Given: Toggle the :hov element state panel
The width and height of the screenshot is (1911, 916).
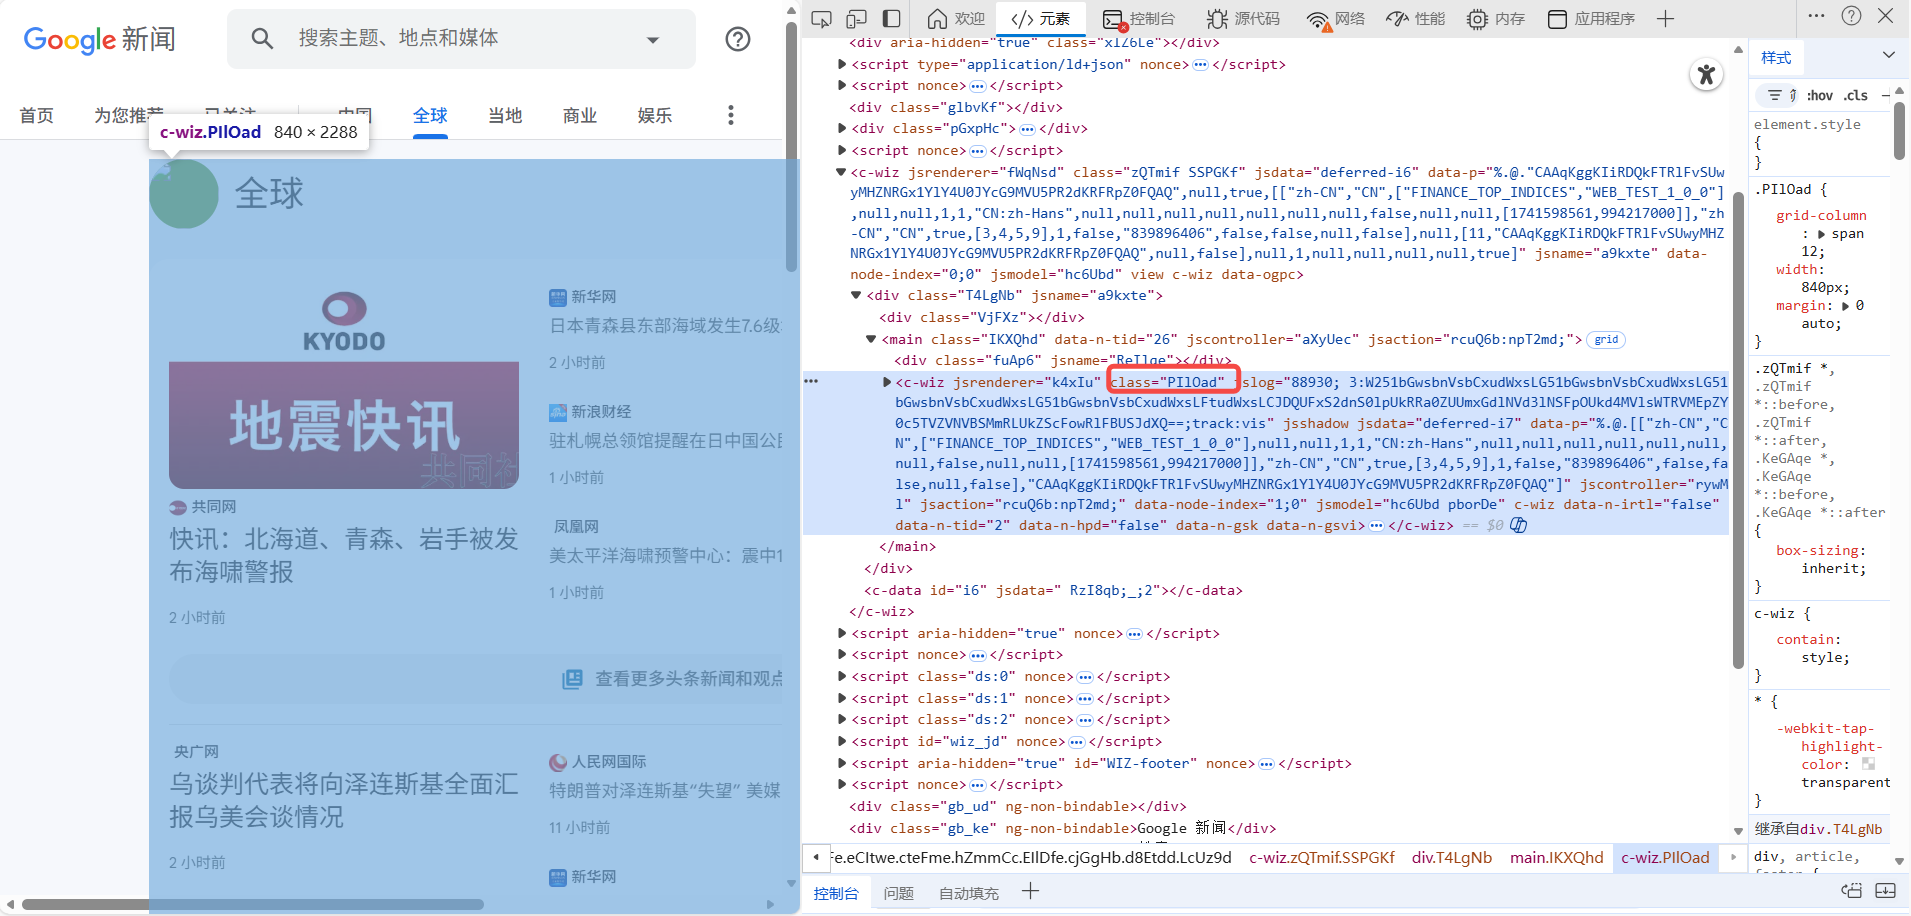Looking at the screenshot, I should pos(1820,96).
